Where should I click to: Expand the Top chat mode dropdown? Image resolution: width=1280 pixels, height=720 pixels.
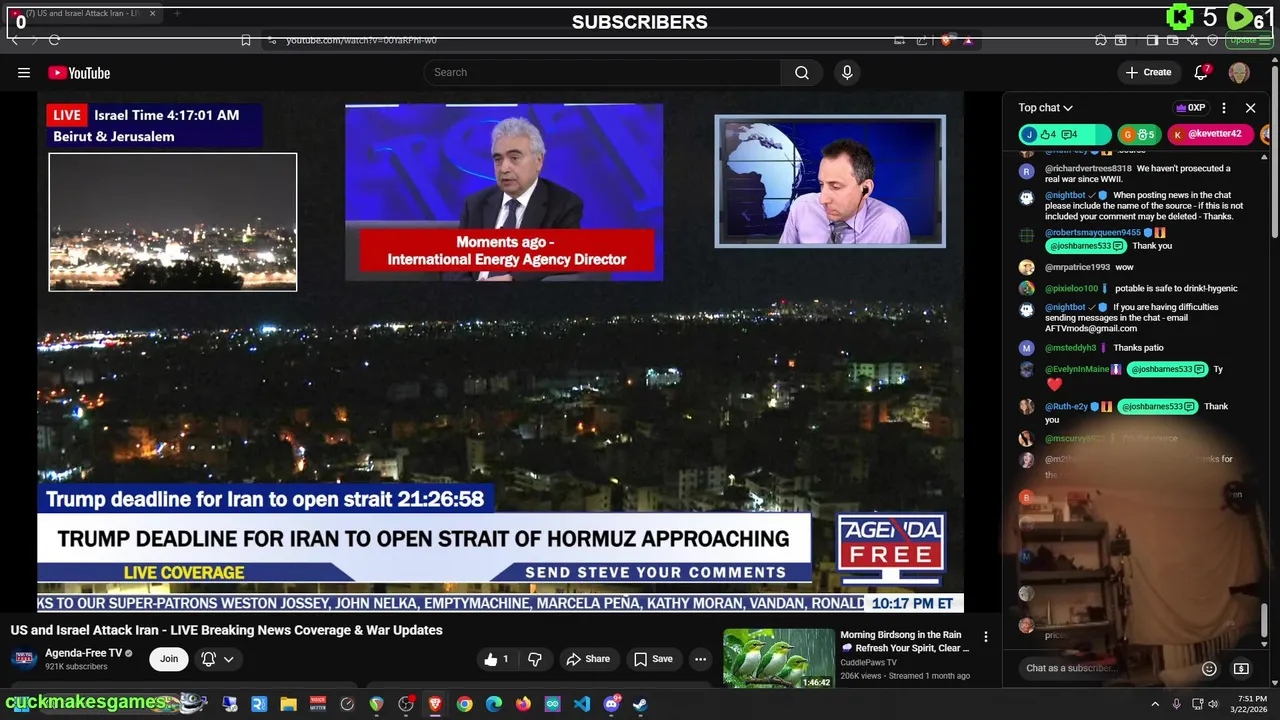[1046, 108]
